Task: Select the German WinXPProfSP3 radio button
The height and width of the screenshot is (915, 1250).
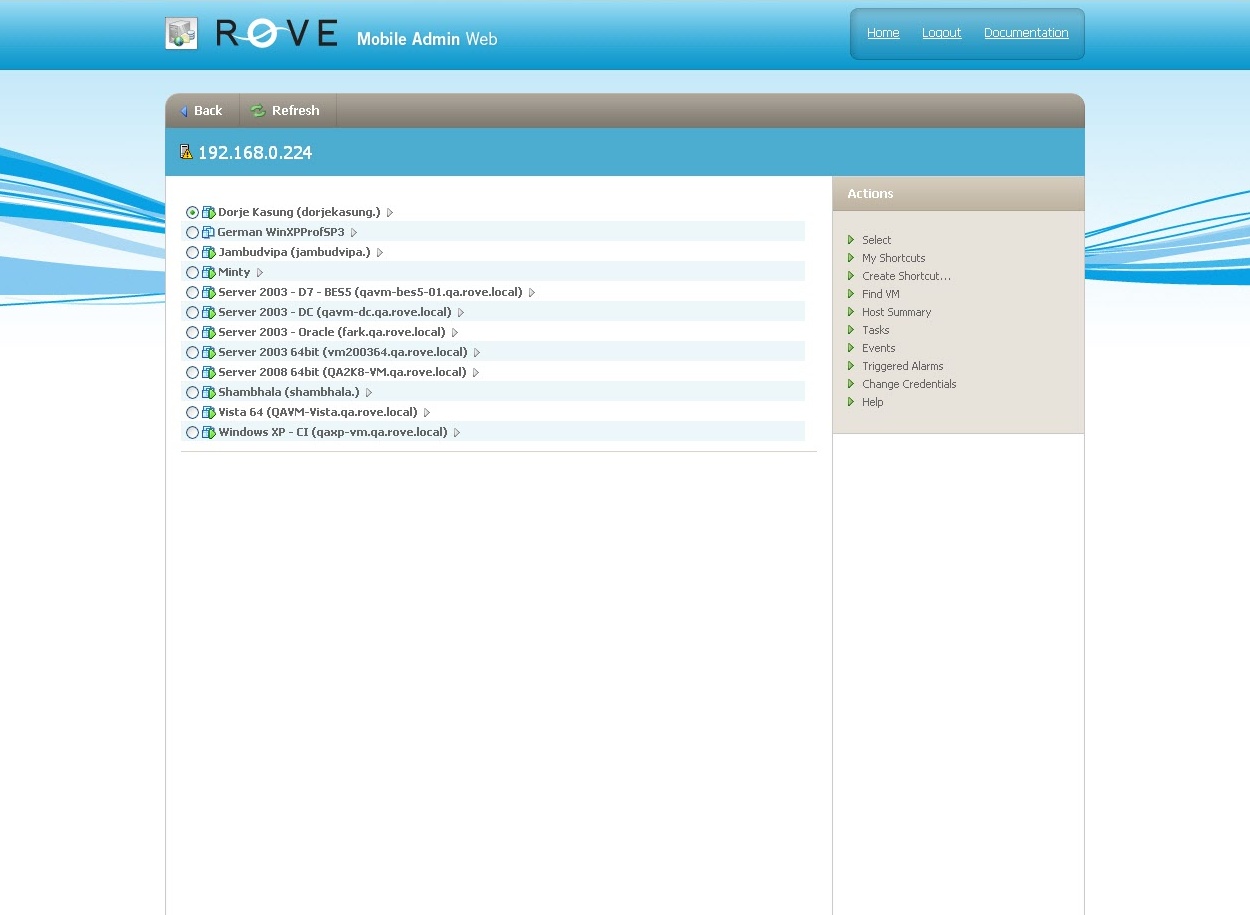Action: [x=192, y=232]
